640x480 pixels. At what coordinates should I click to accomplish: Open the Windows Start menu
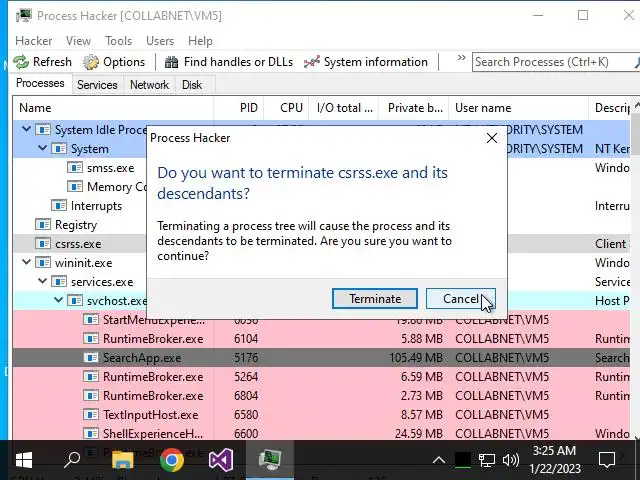[x=24, y=460]
